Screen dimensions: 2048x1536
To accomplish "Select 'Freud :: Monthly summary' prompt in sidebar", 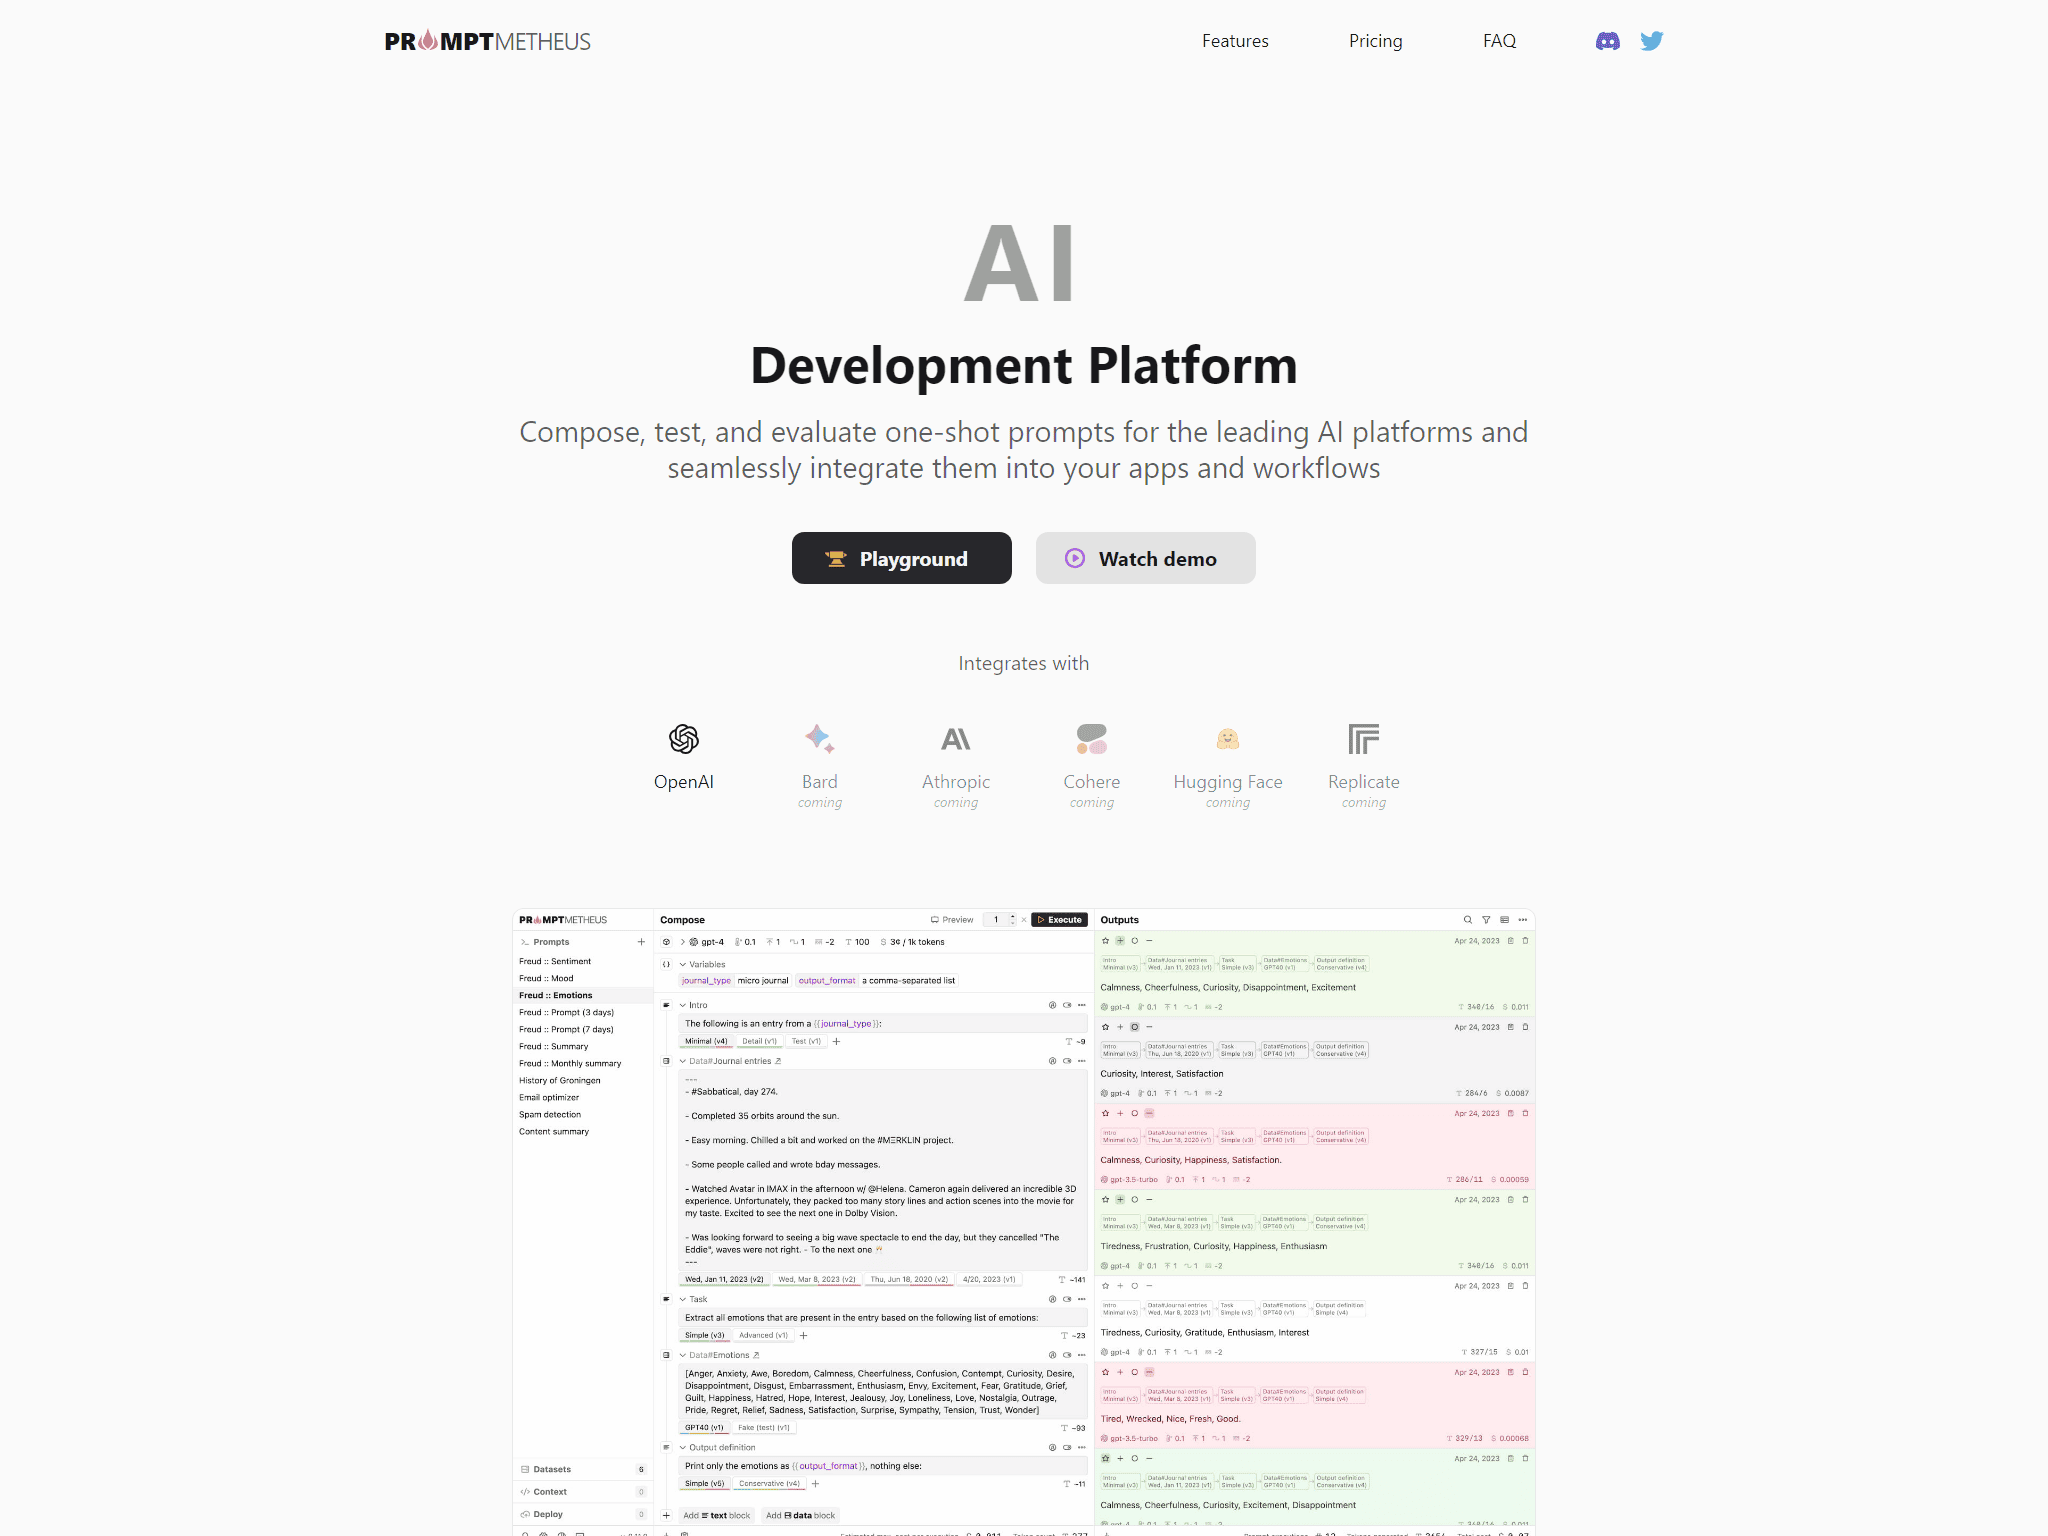I will pos(583,1063).
